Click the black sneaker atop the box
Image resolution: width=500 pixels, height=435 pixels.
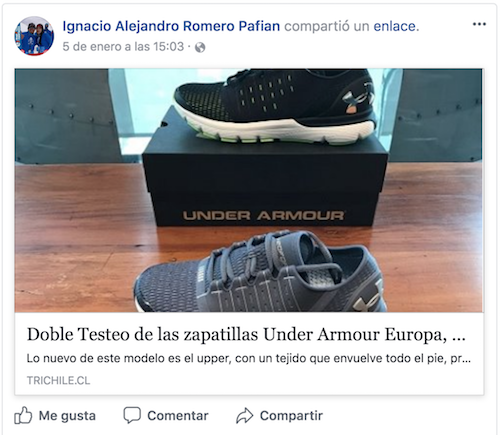275,106
